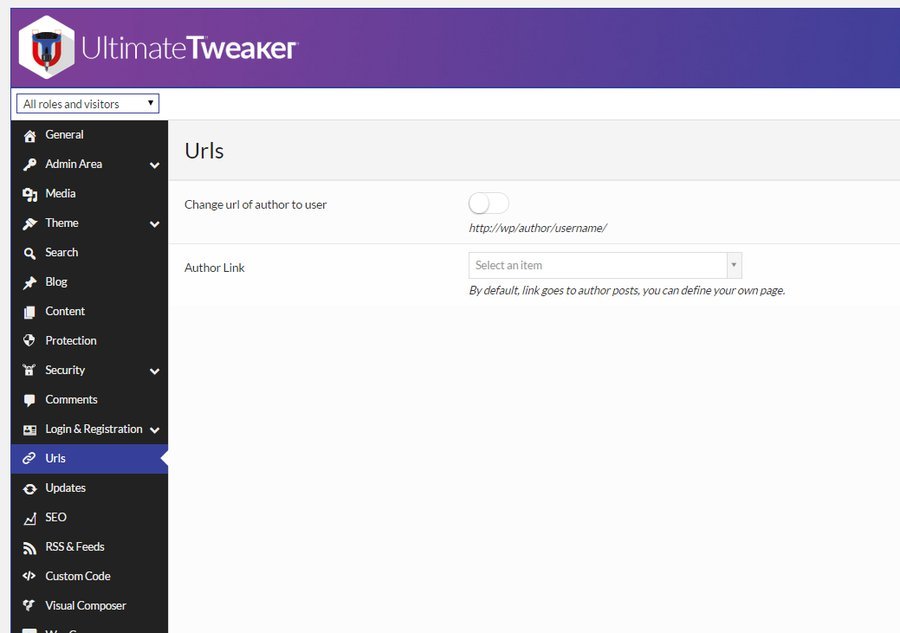Click the Security menu label
This screenshot has width=900, height=633.
click(65, 370)
